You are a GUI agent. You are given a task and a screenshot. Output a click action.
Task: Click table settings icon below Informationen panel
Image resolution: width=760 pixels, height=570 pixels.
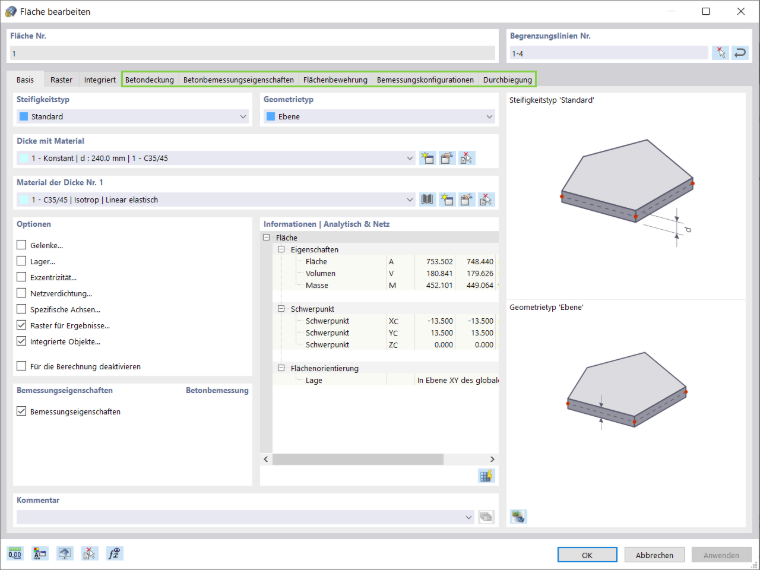[x=486, y=475]
